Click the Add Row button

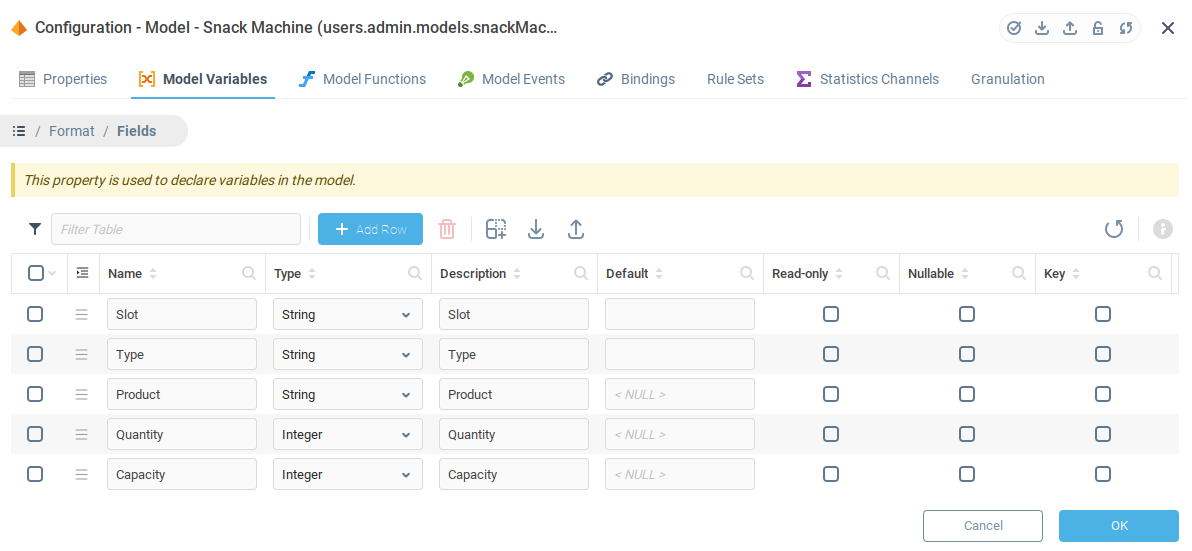coord(370,229)
